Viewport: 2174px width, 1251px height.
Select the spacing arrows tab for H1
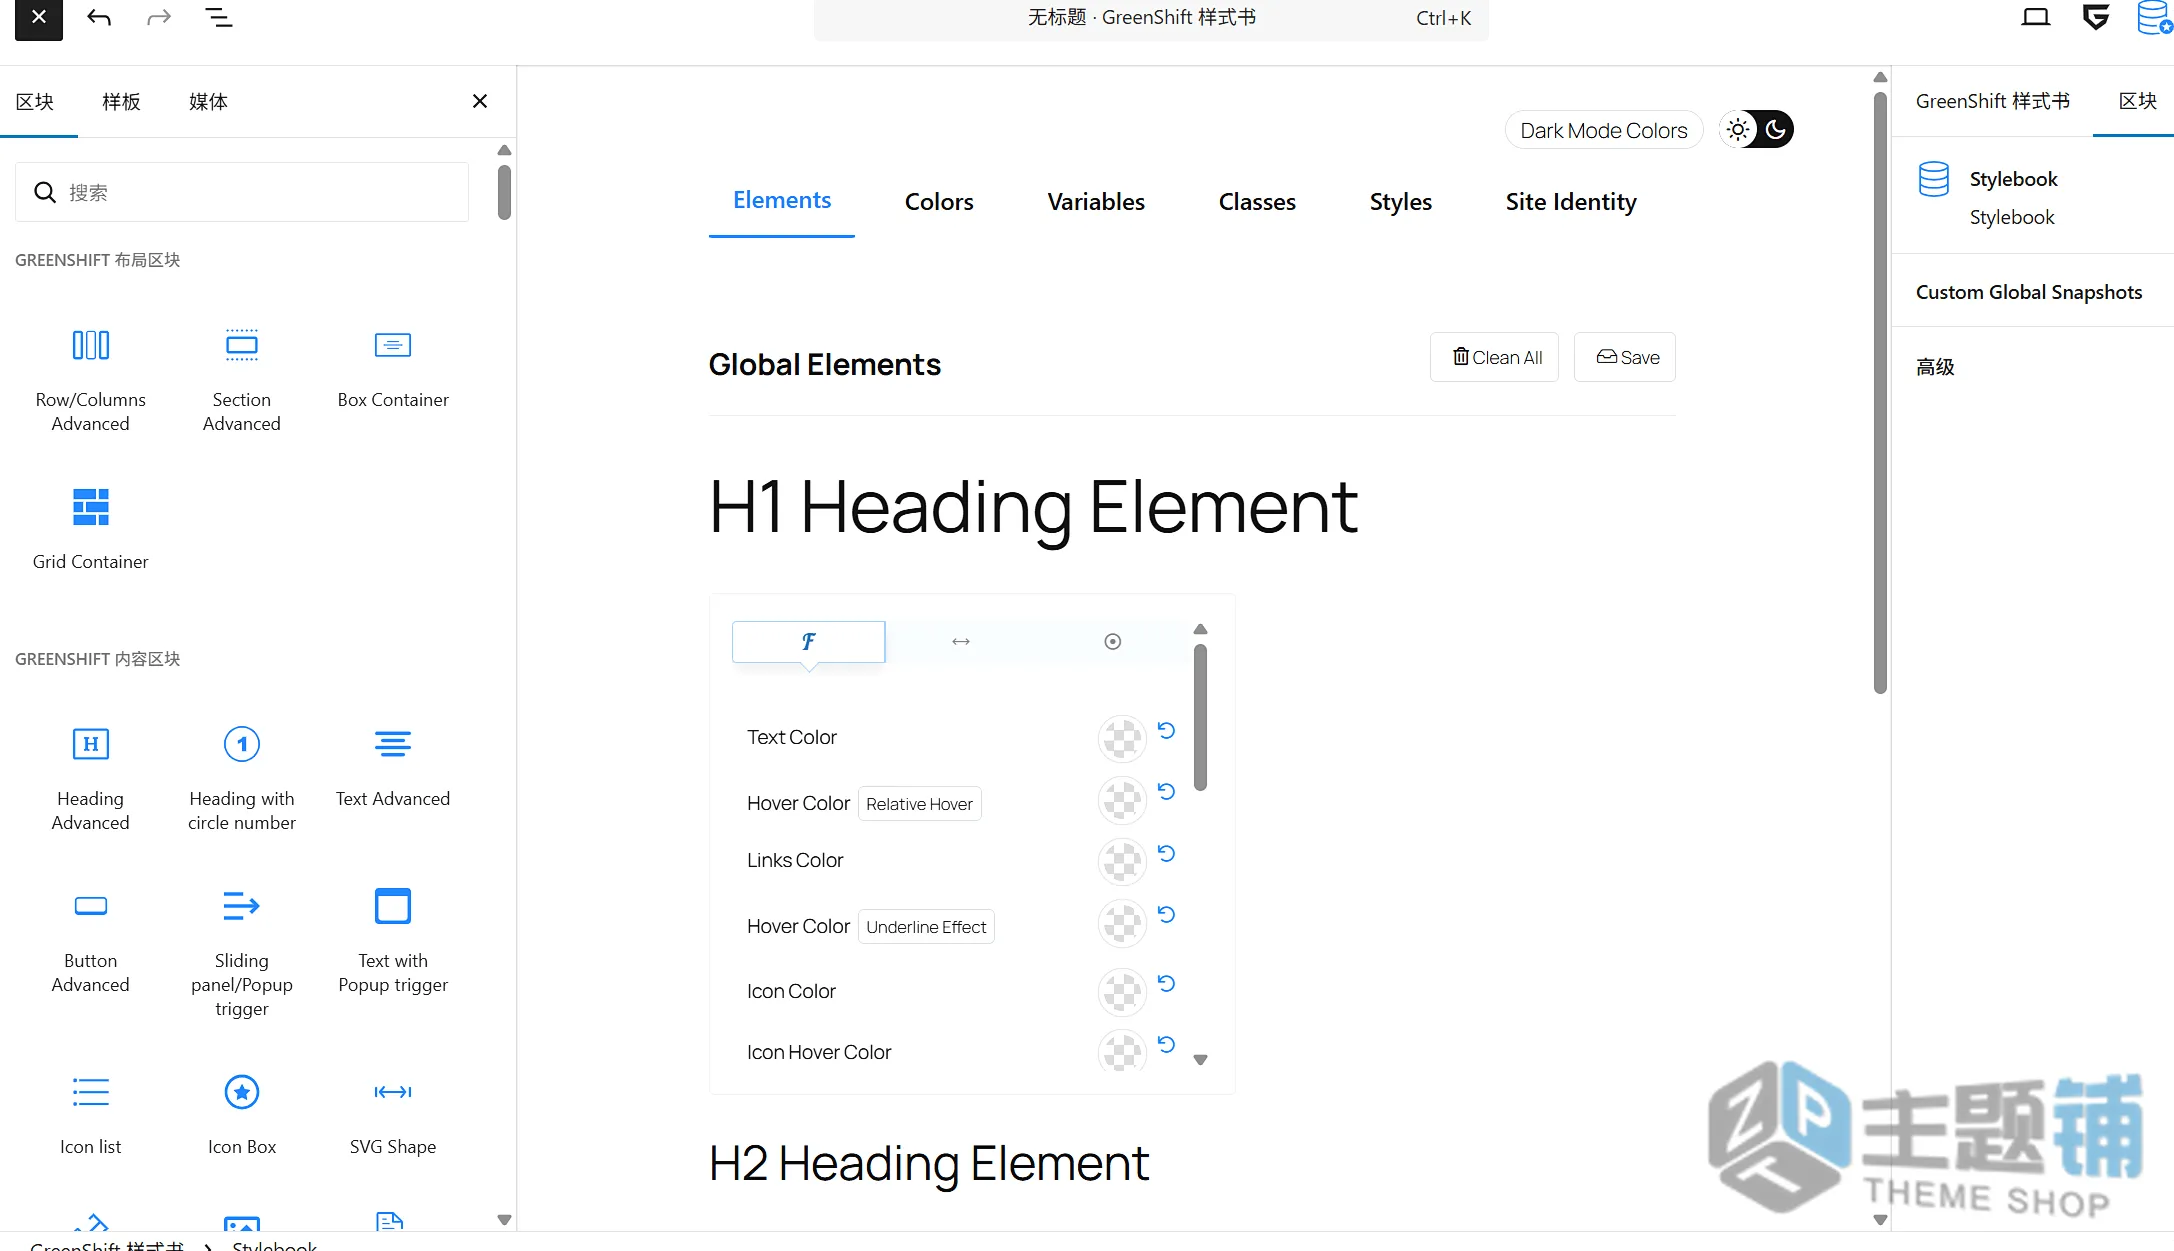(960, 642)
